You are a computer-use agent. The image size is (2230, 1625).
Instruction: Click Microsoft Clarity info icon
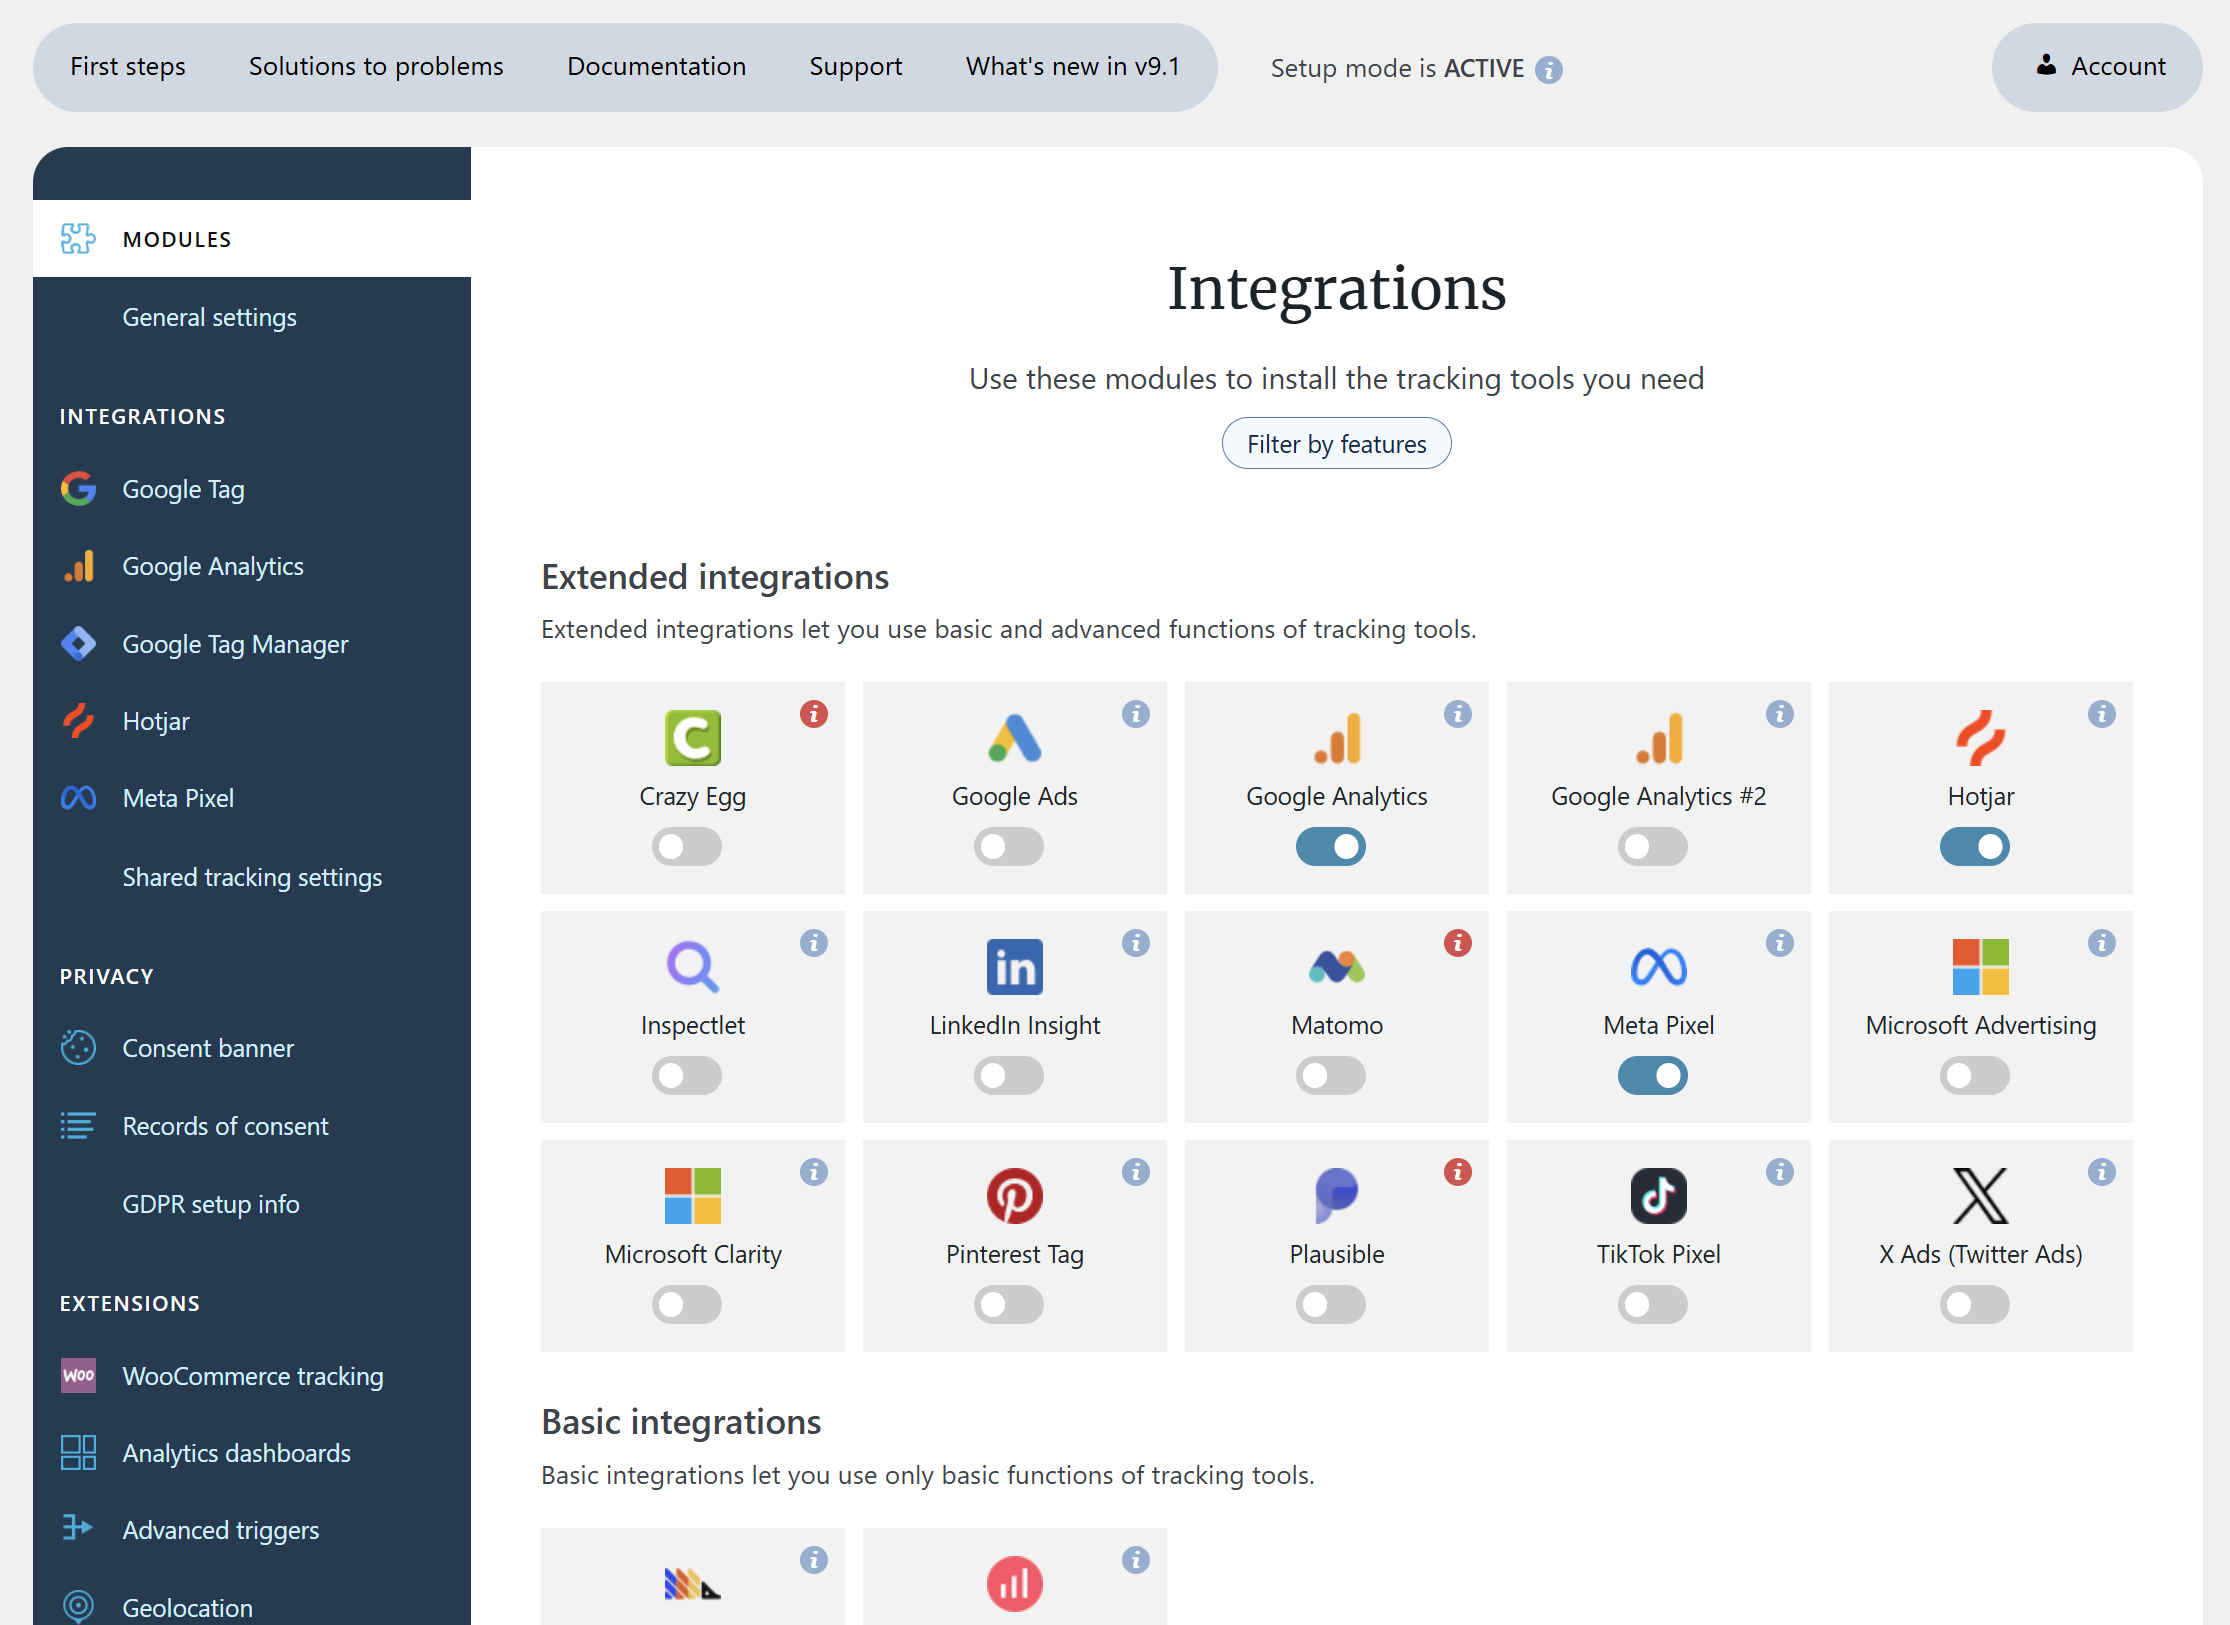click(814, 1172)
